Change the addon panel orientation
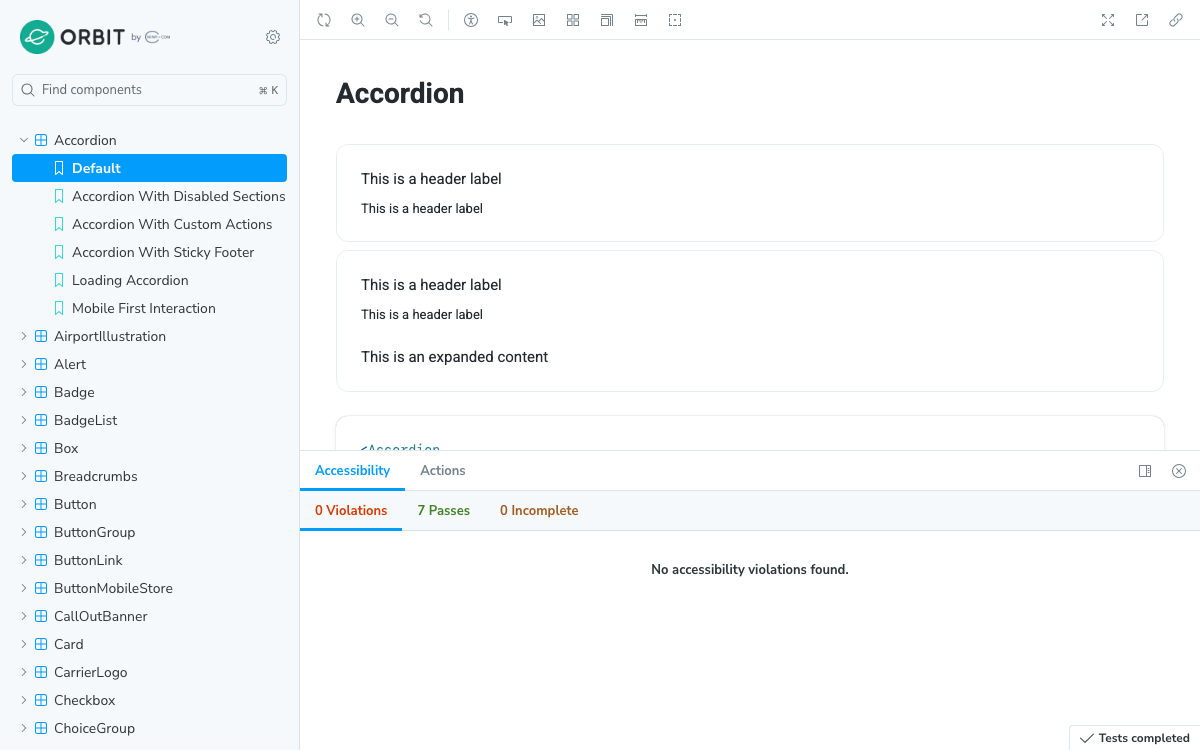 1145,471
